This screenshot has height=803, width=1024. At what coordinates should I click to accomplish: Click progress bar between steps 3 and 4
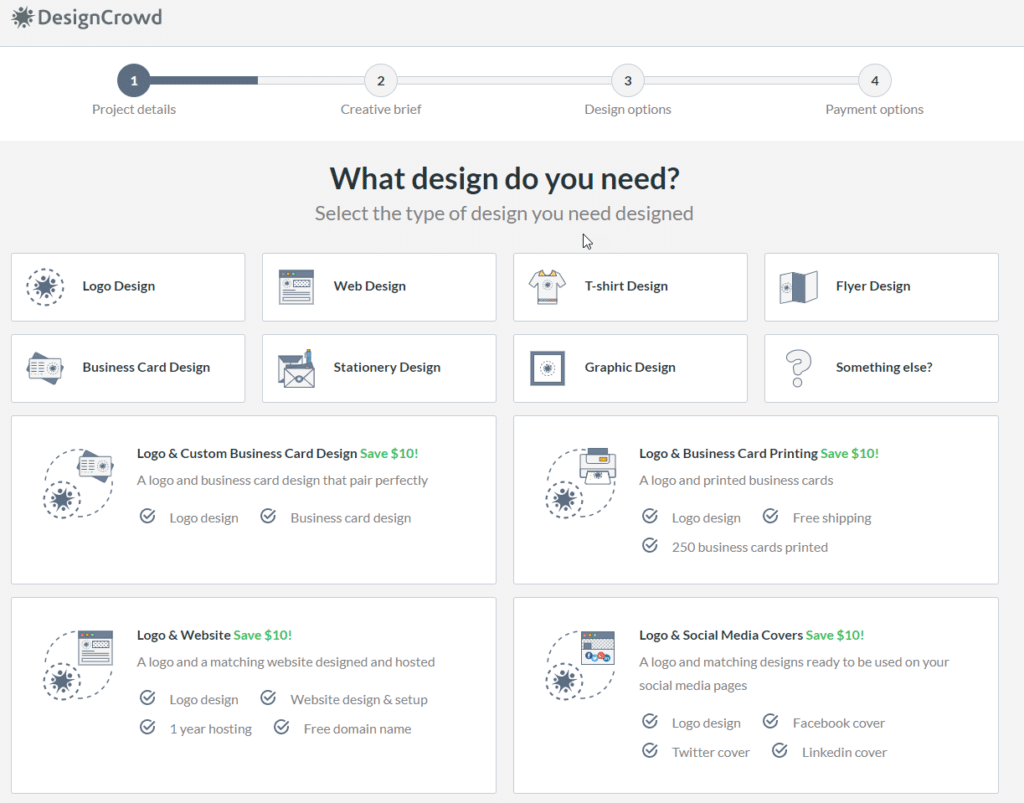[x=751, y=80]
